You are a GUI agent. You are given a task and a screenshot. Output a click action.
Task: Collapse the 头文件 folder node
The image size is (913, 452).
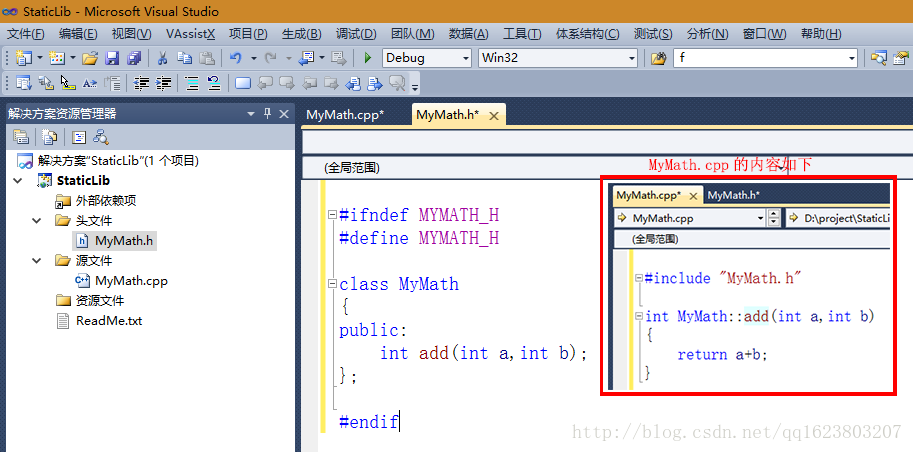coord(37,221)
